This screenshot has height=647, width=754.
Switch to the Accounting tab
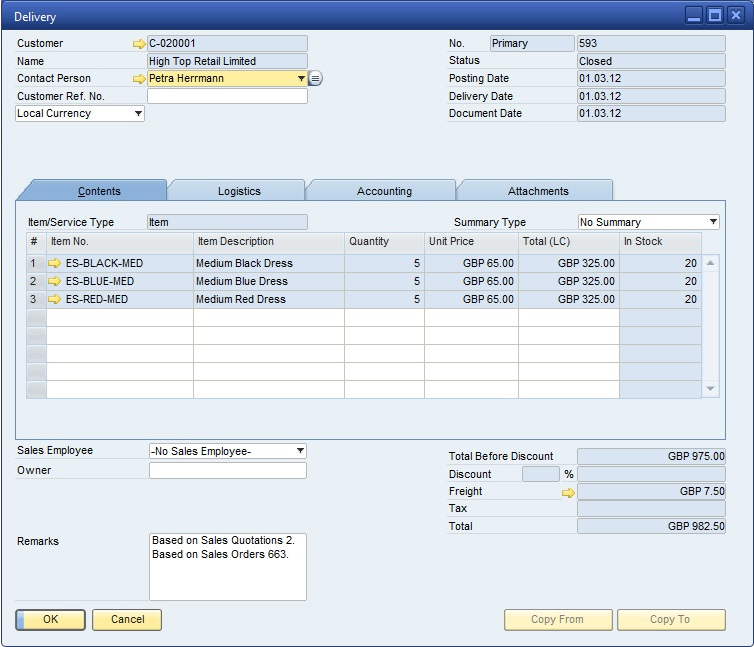point(384,191)
